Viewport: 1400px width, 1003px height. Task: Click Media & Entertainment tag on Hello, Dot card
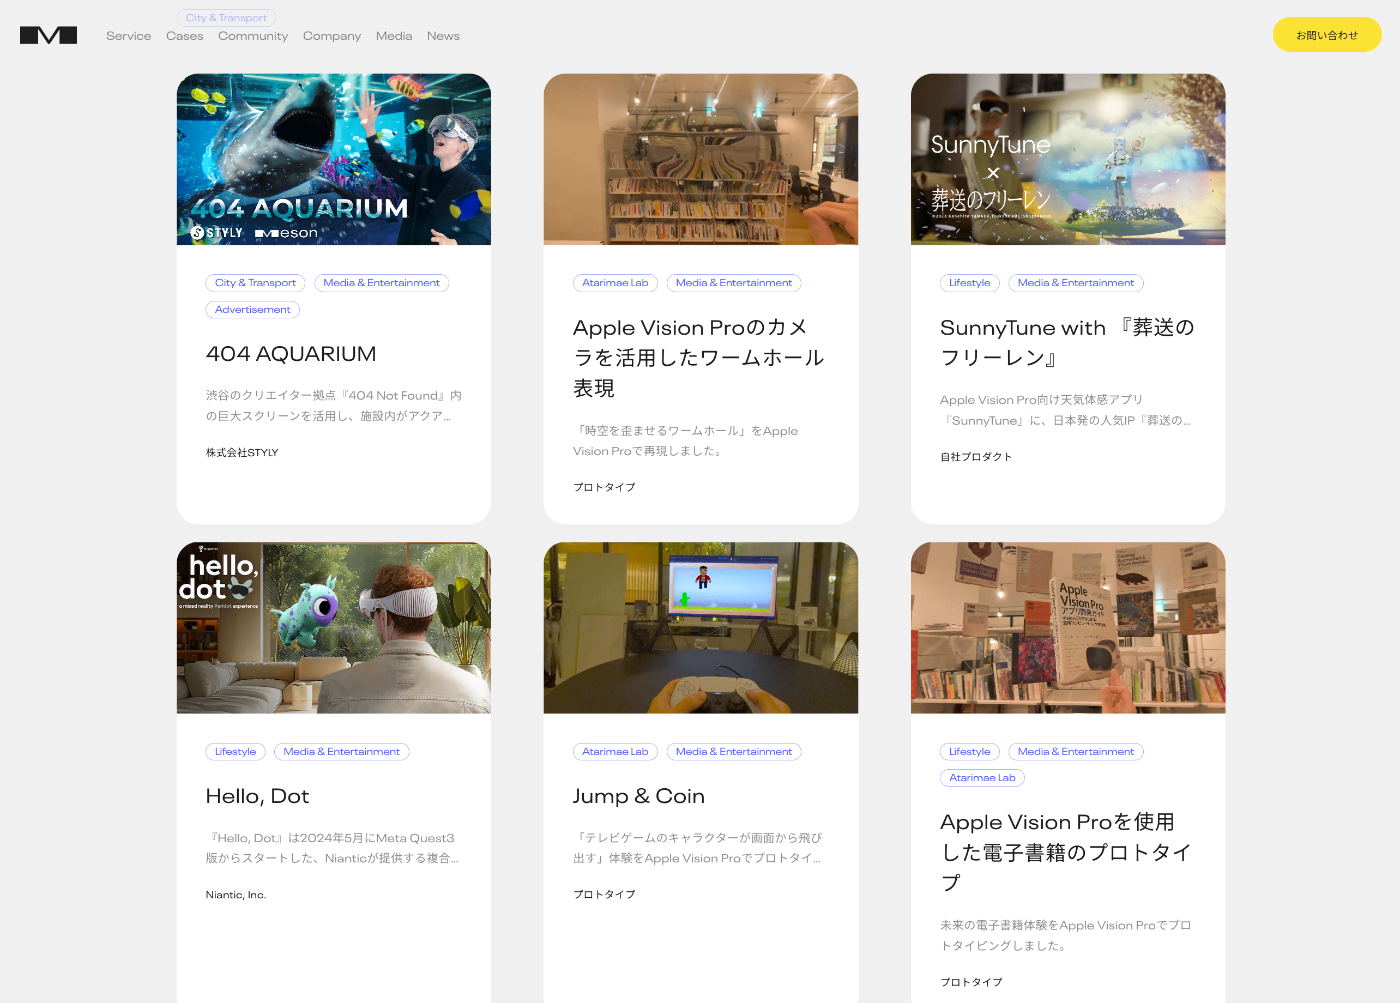341,752
